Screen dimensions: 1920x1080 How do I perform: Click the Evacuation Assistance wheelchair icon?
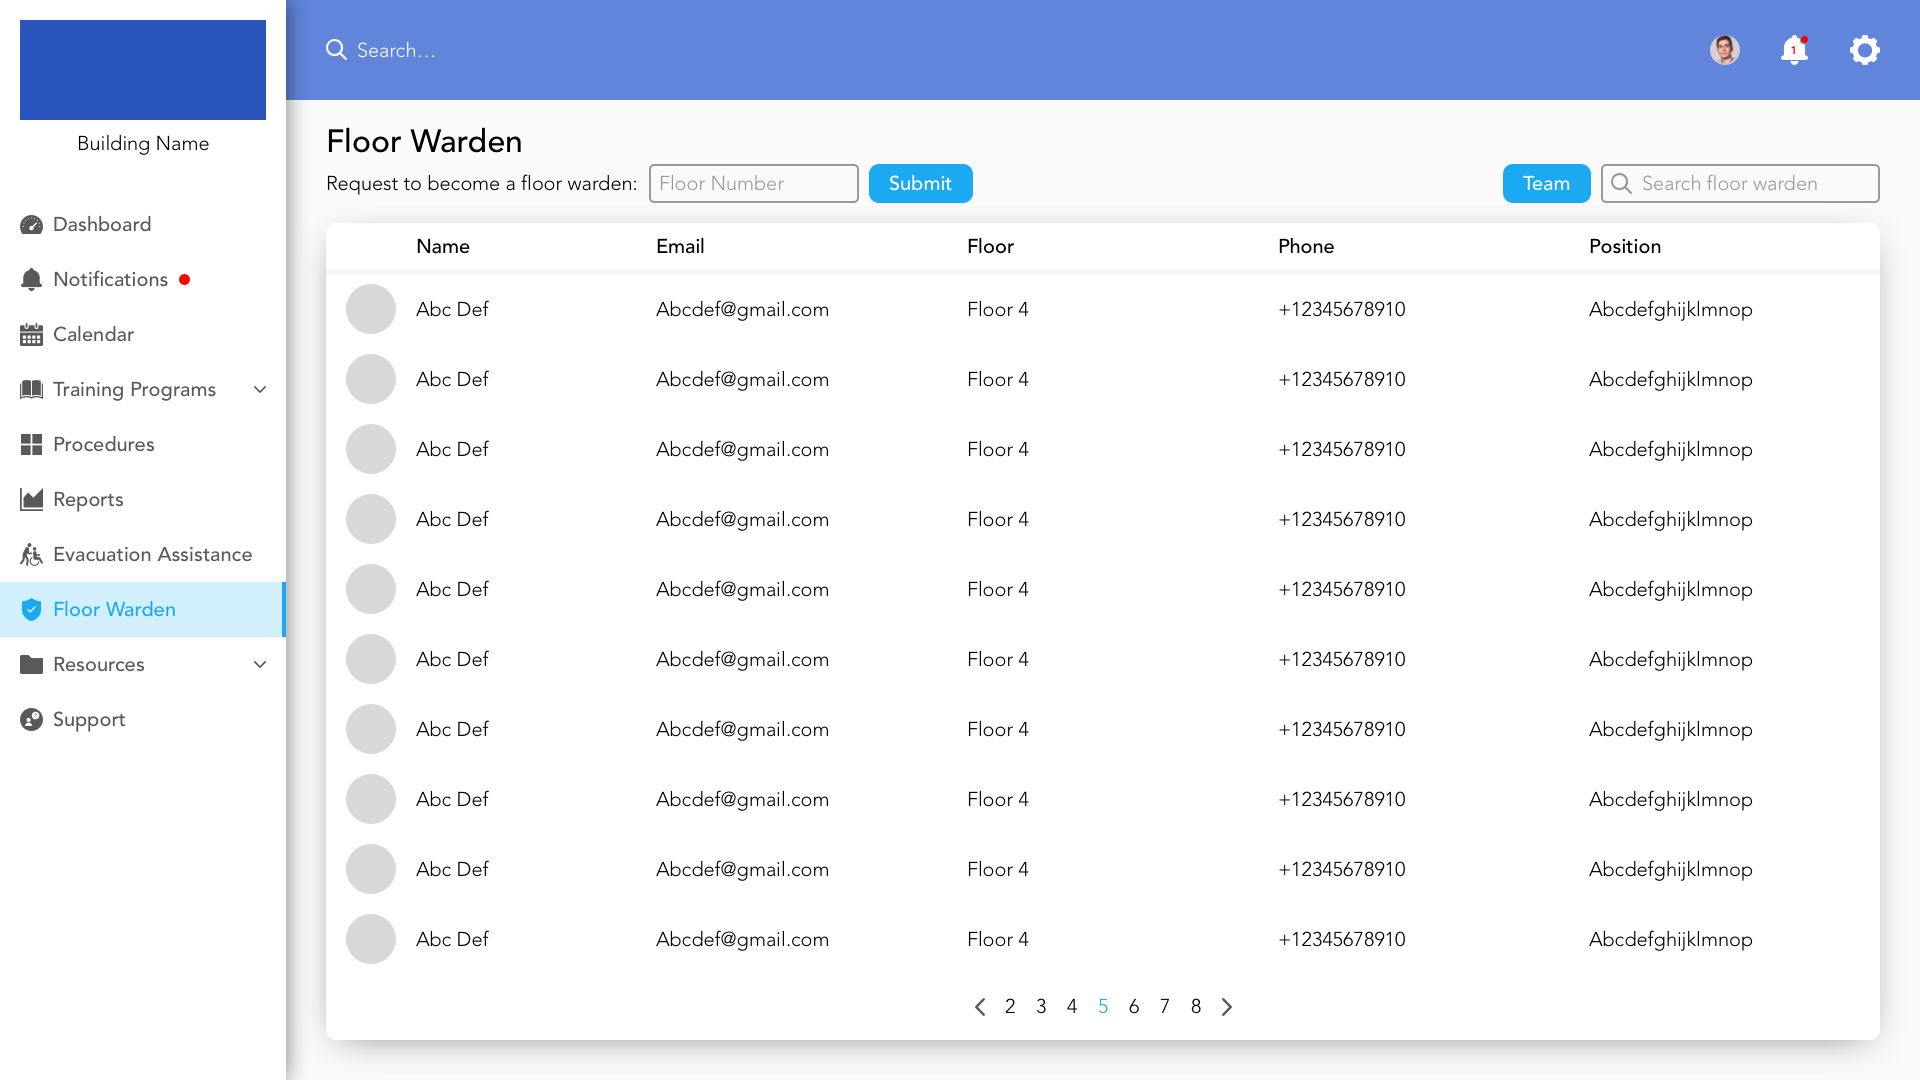point(31,555)
